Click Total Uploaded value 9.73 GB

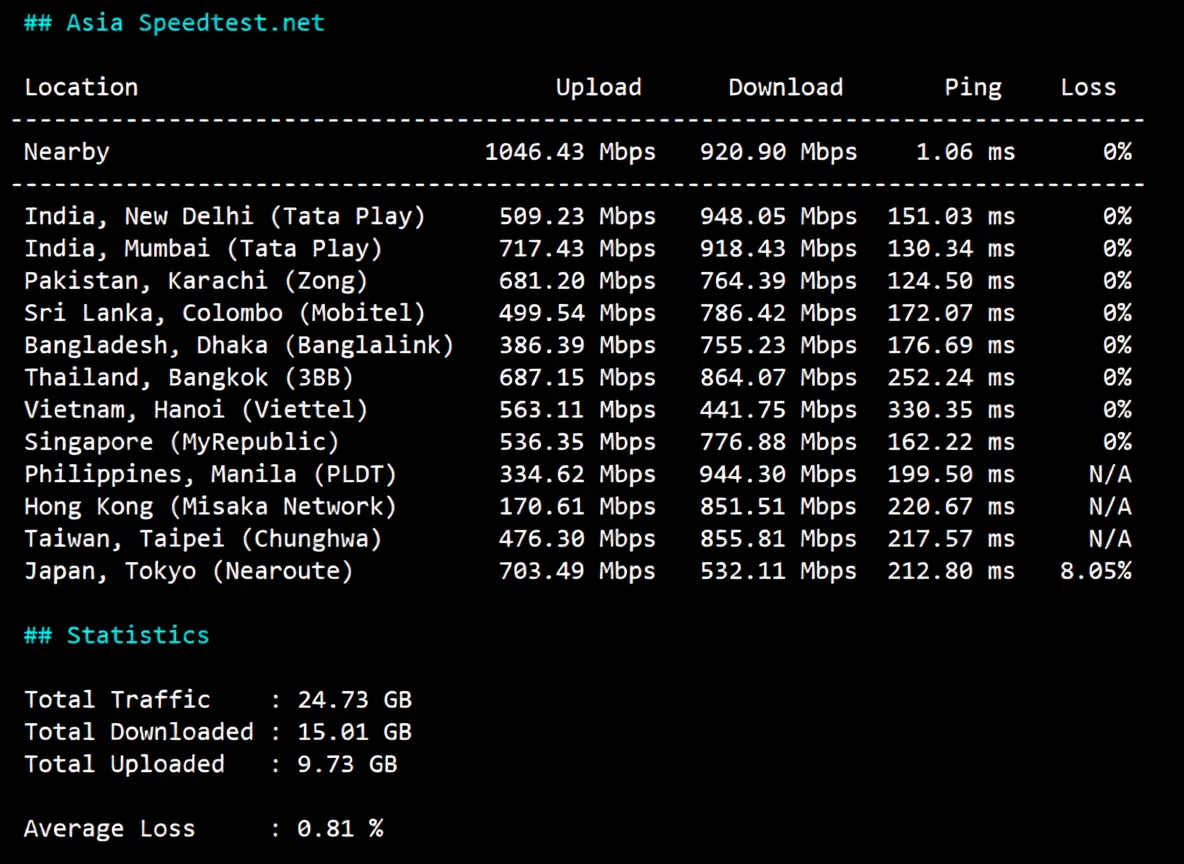[x=347, y=764]
